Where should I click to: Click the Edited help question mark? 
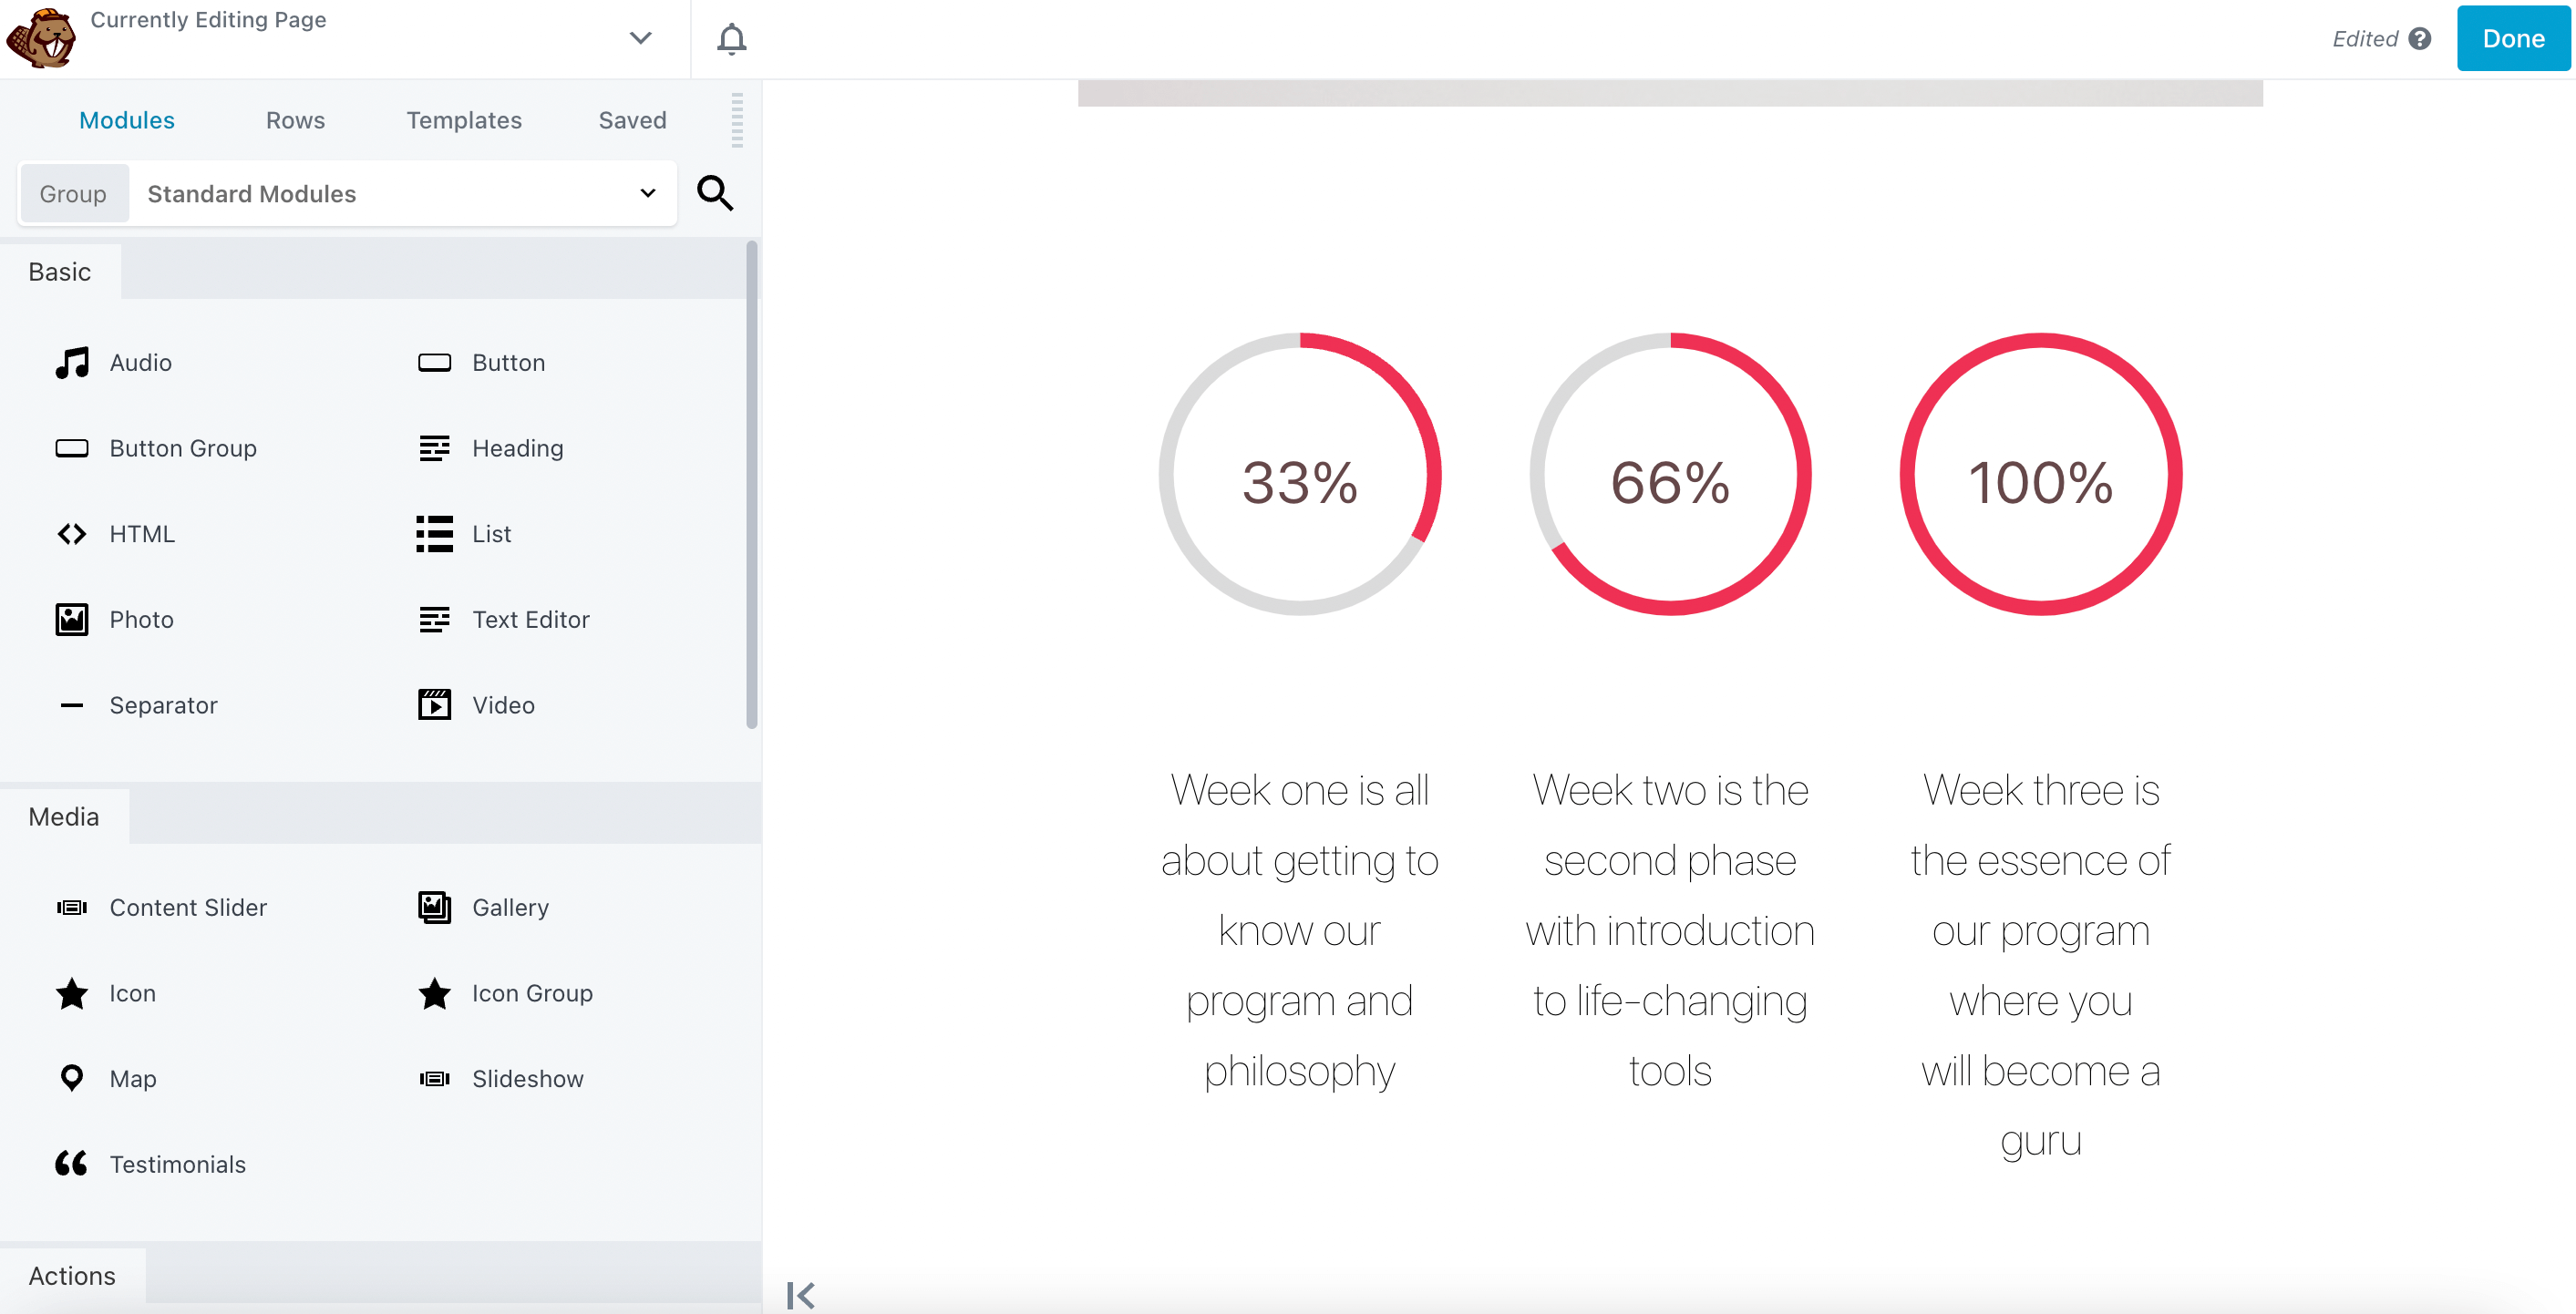[2420, 39]
